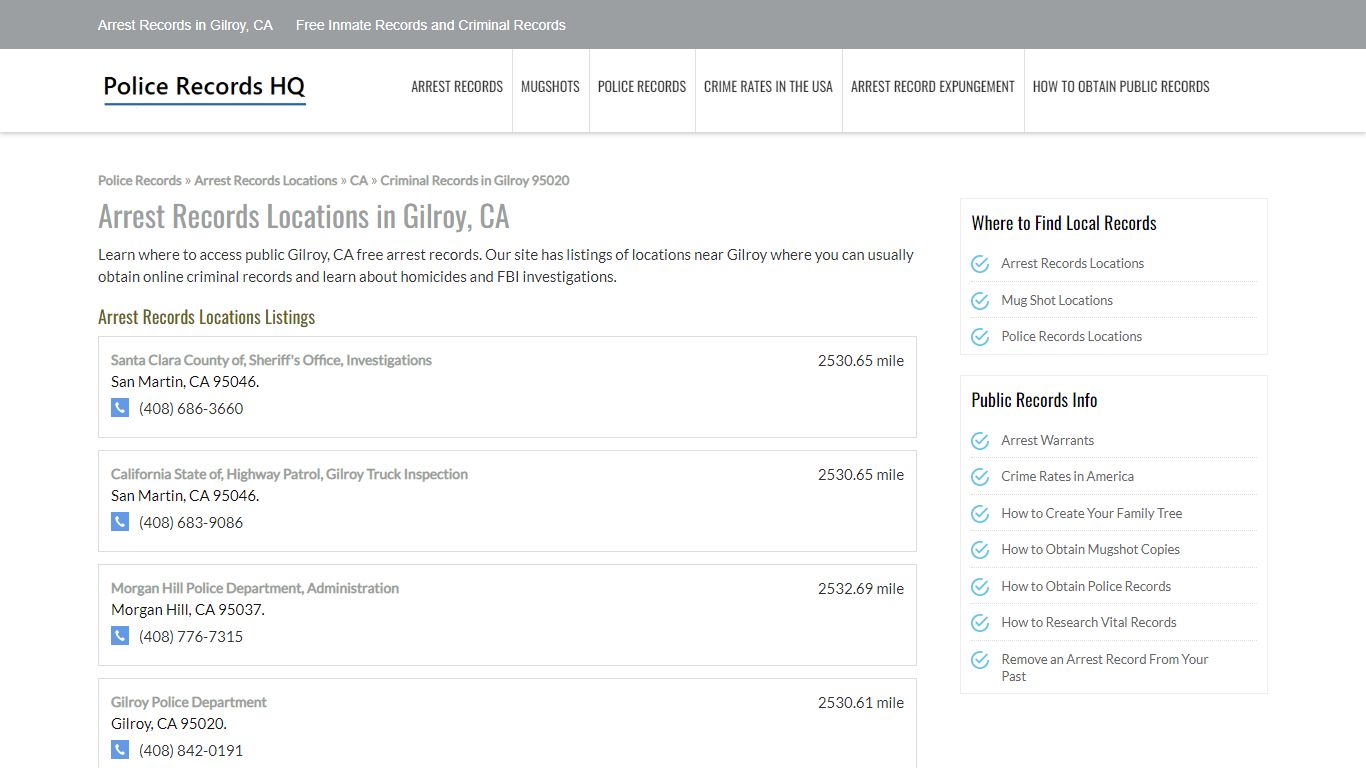
Task: Open Morgan Hill Police Department Administration listing
Action: (255, 588)
